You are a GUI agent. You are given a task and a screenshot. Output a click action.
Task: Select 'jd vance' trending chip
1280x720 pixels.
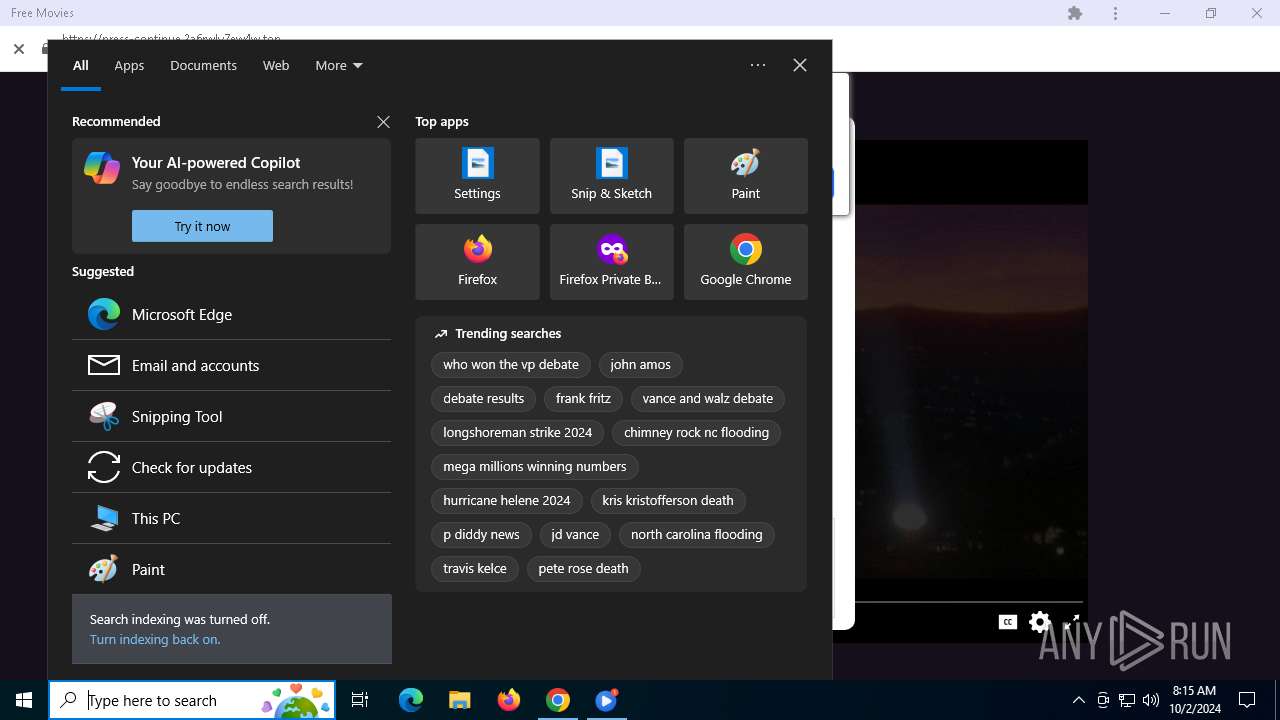tap(575, 535)
